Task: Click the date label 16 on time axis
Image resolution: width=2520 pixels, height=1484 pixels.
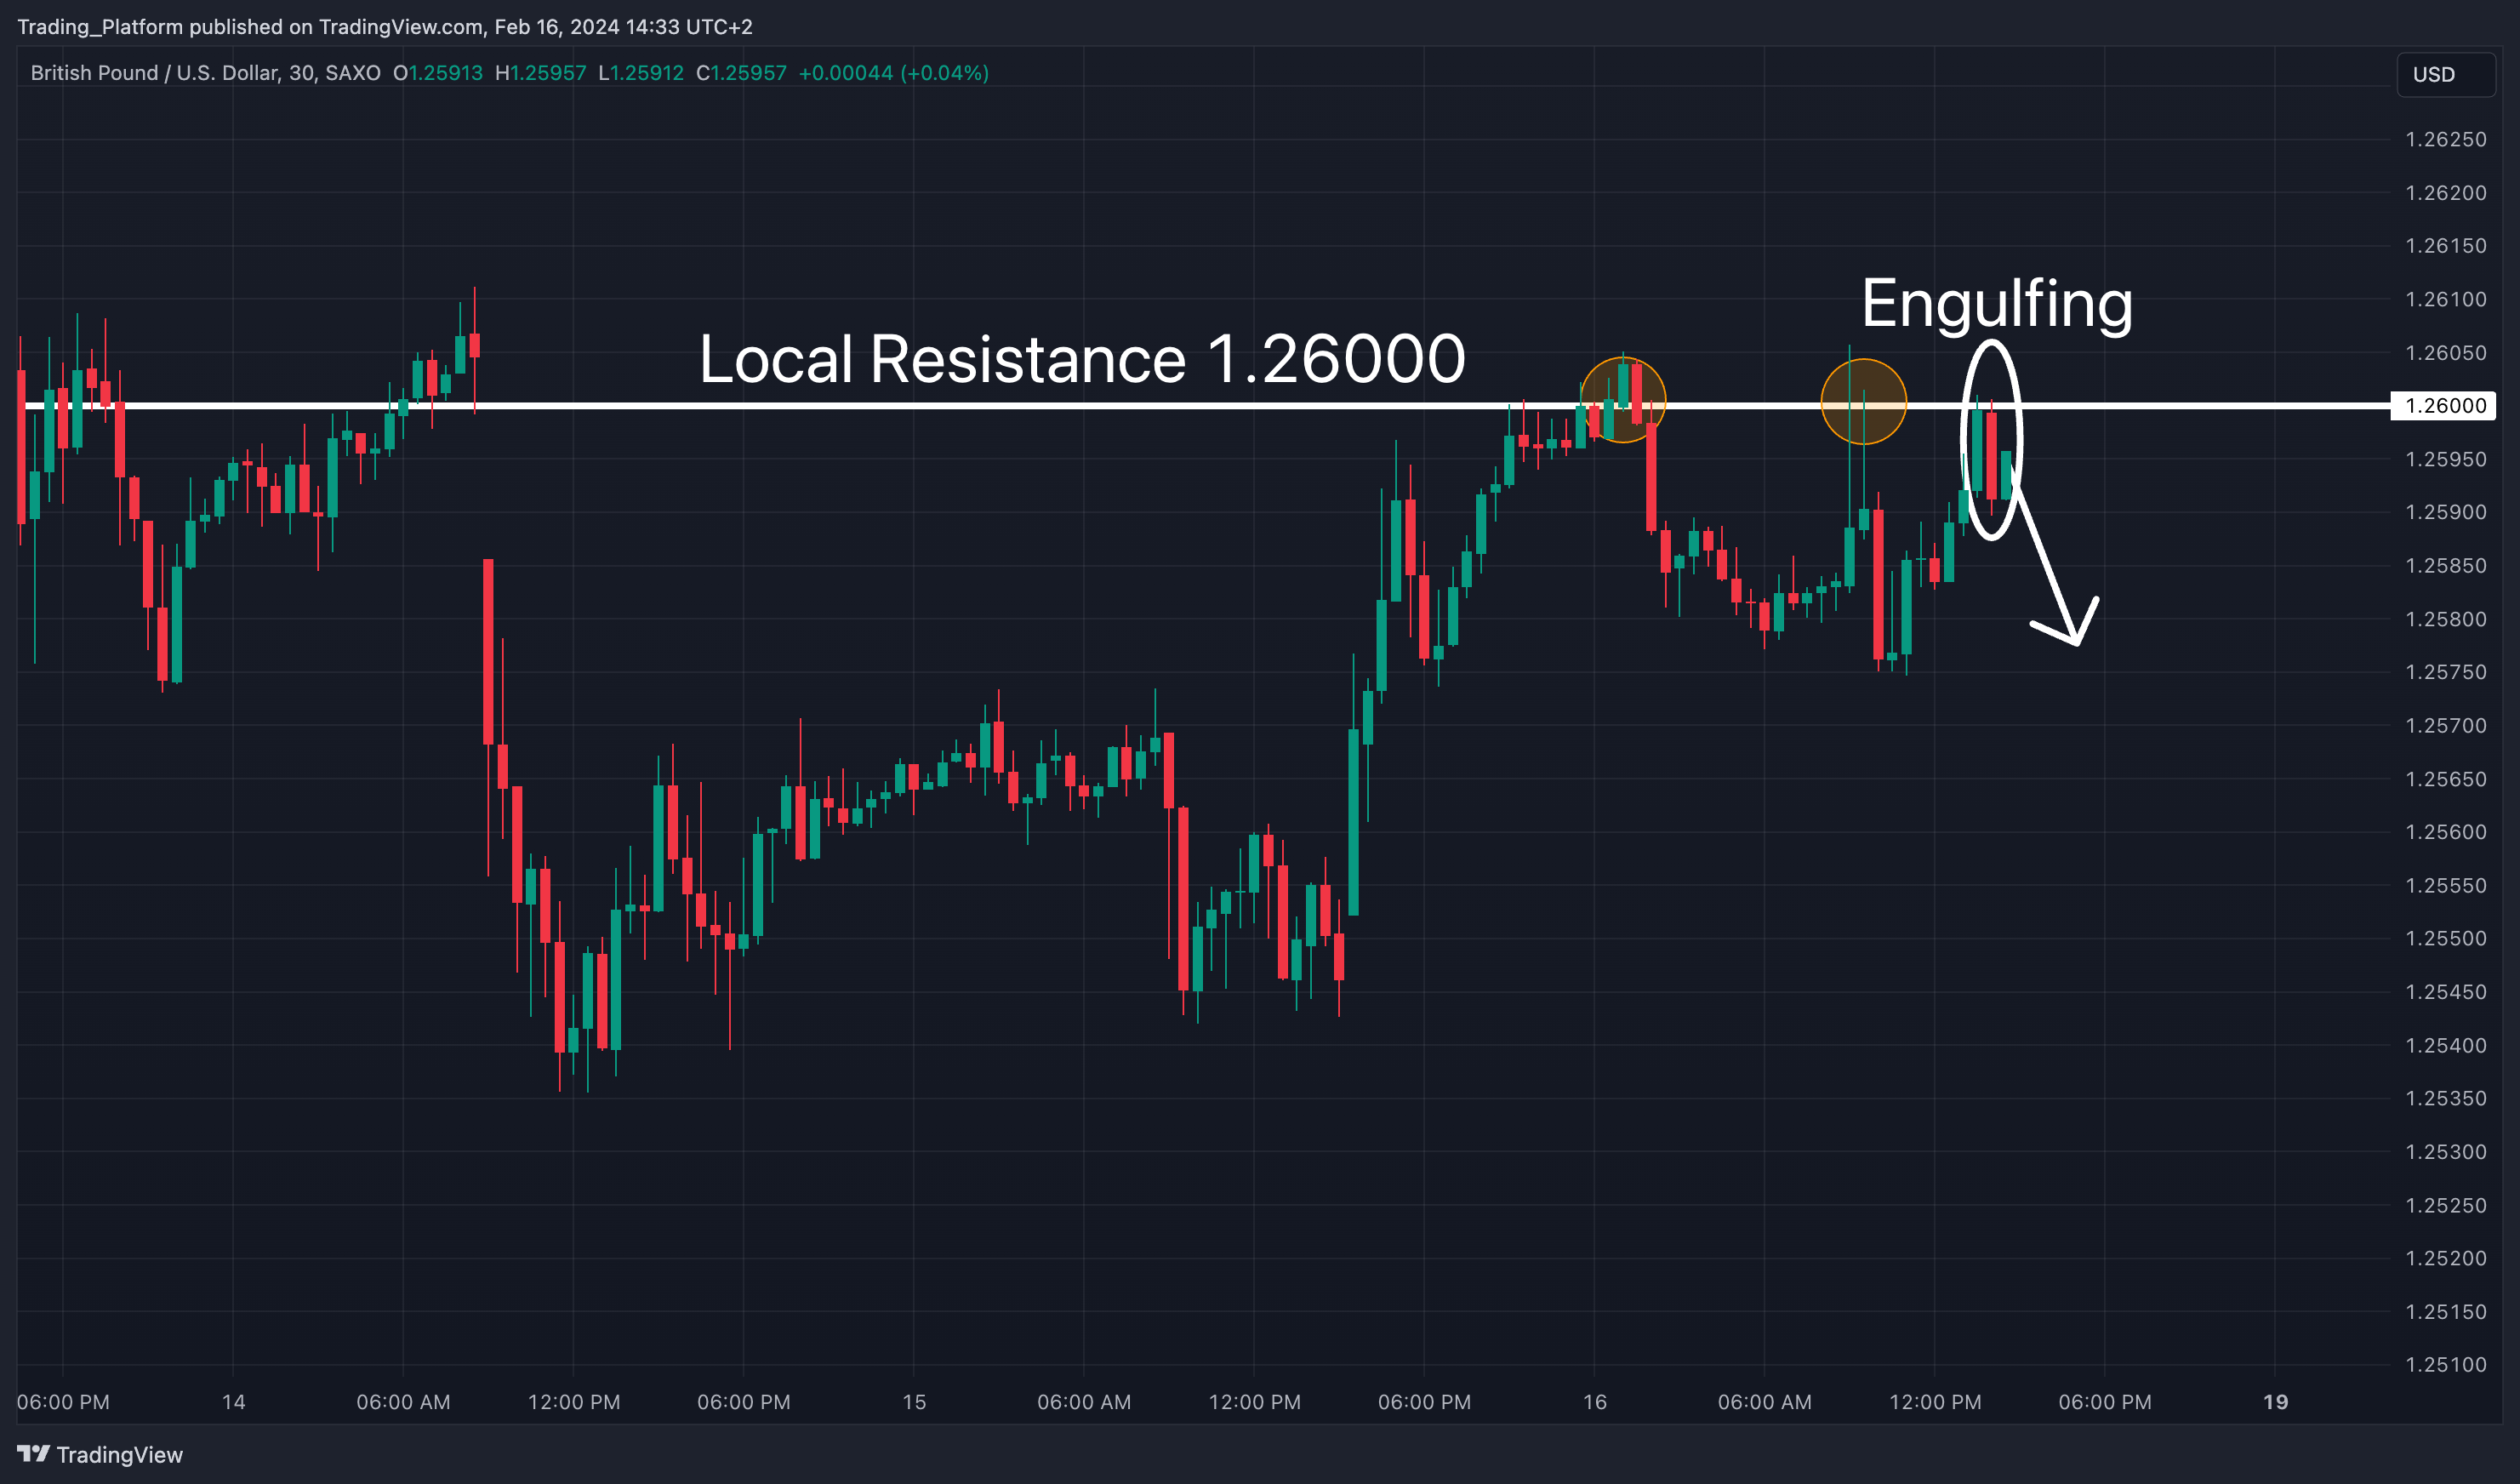Action: [x=1595, y=1402]
